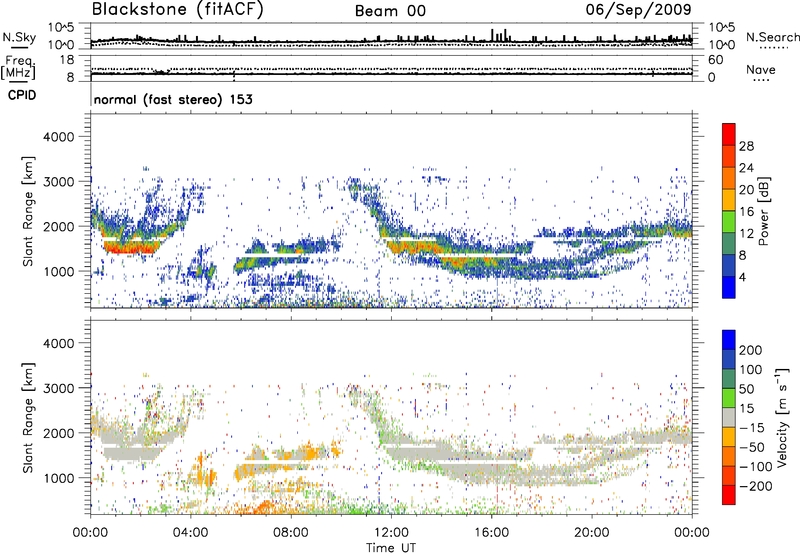Select the 08:00 time tick label
Screen dimensions: 800x554
pyautogui.click(x=291, y=533)
